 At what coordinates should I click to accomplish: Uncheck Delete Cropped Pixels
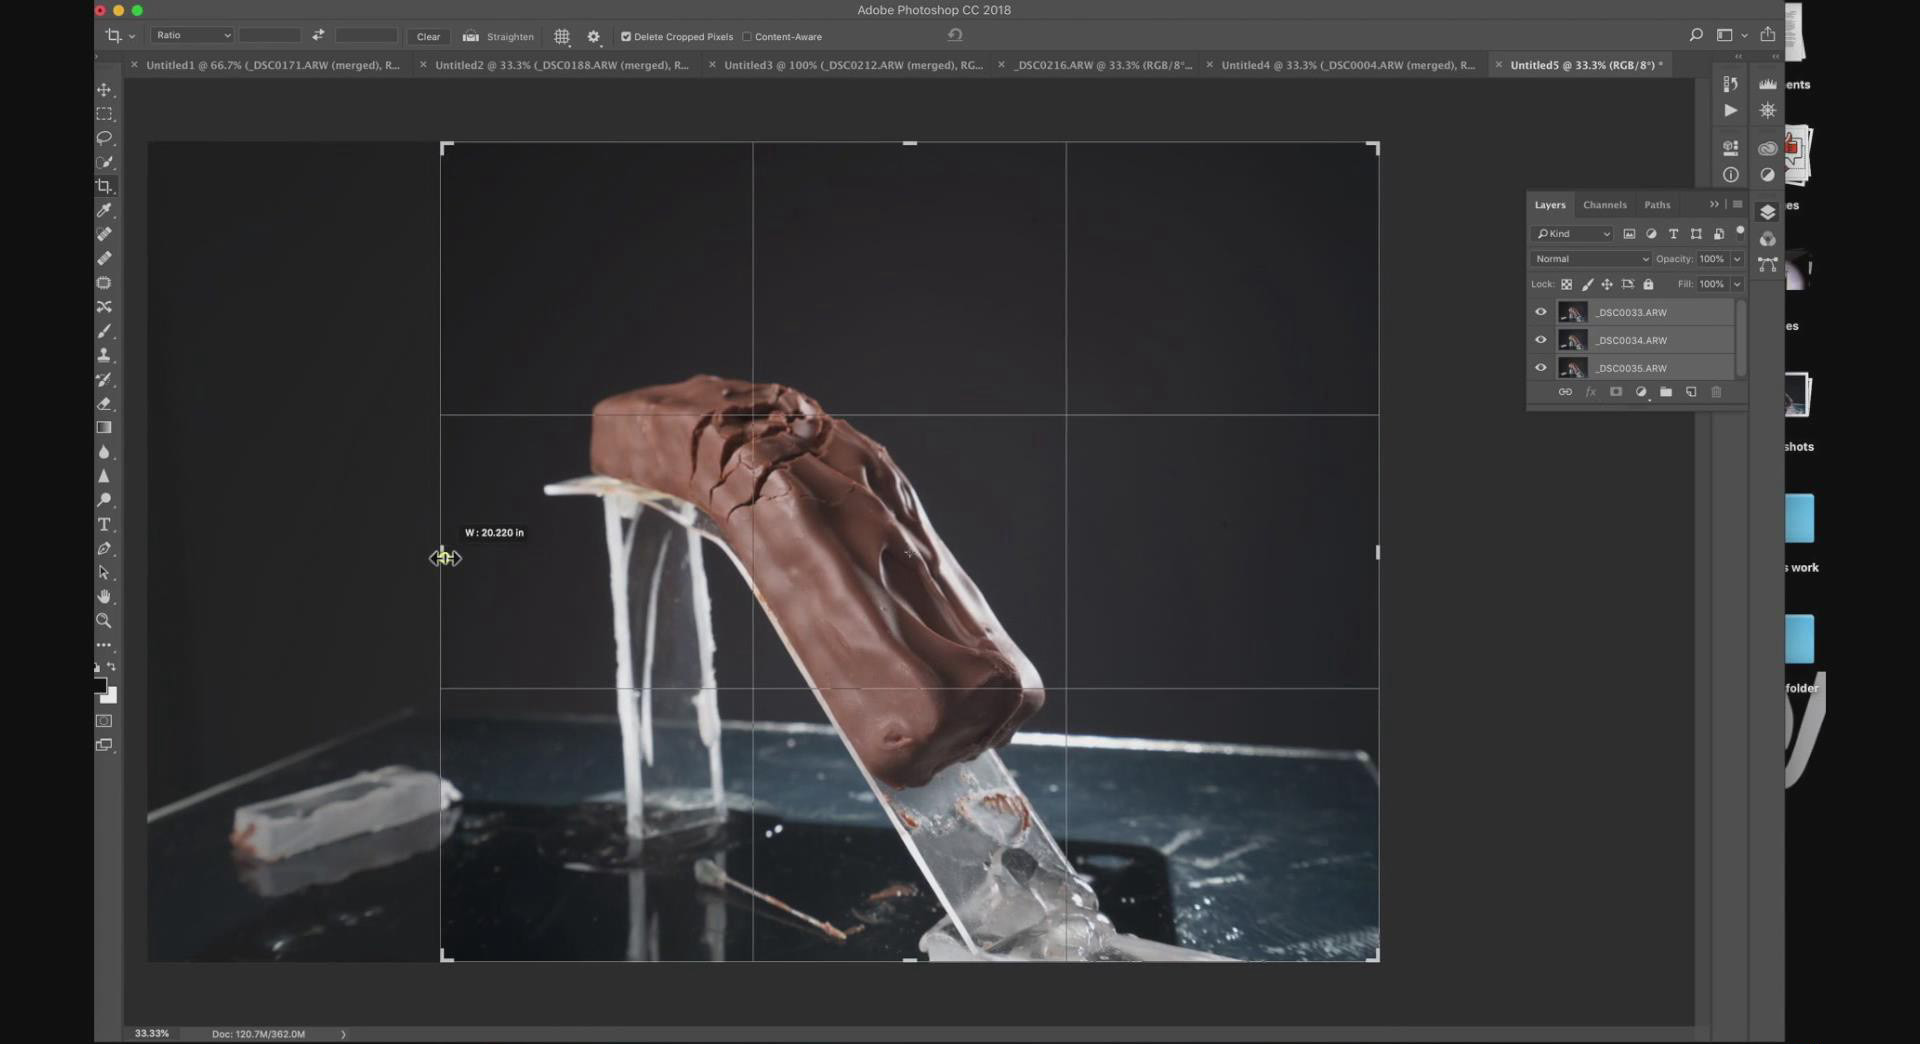(x=626, y=37)
